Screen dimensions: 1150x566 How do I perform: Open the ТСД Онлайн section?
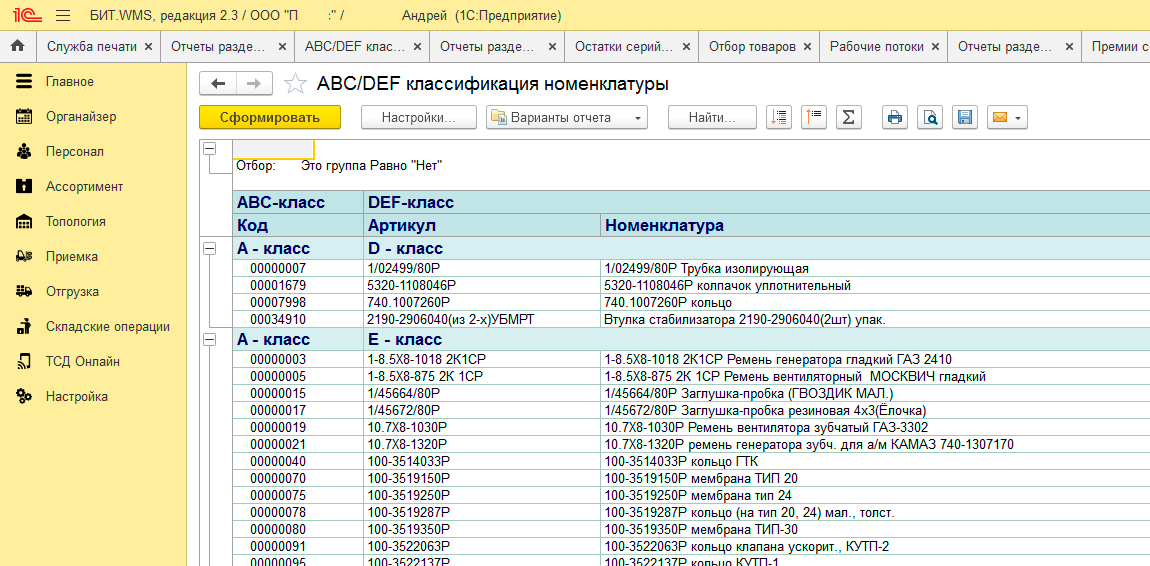point(83,361)
